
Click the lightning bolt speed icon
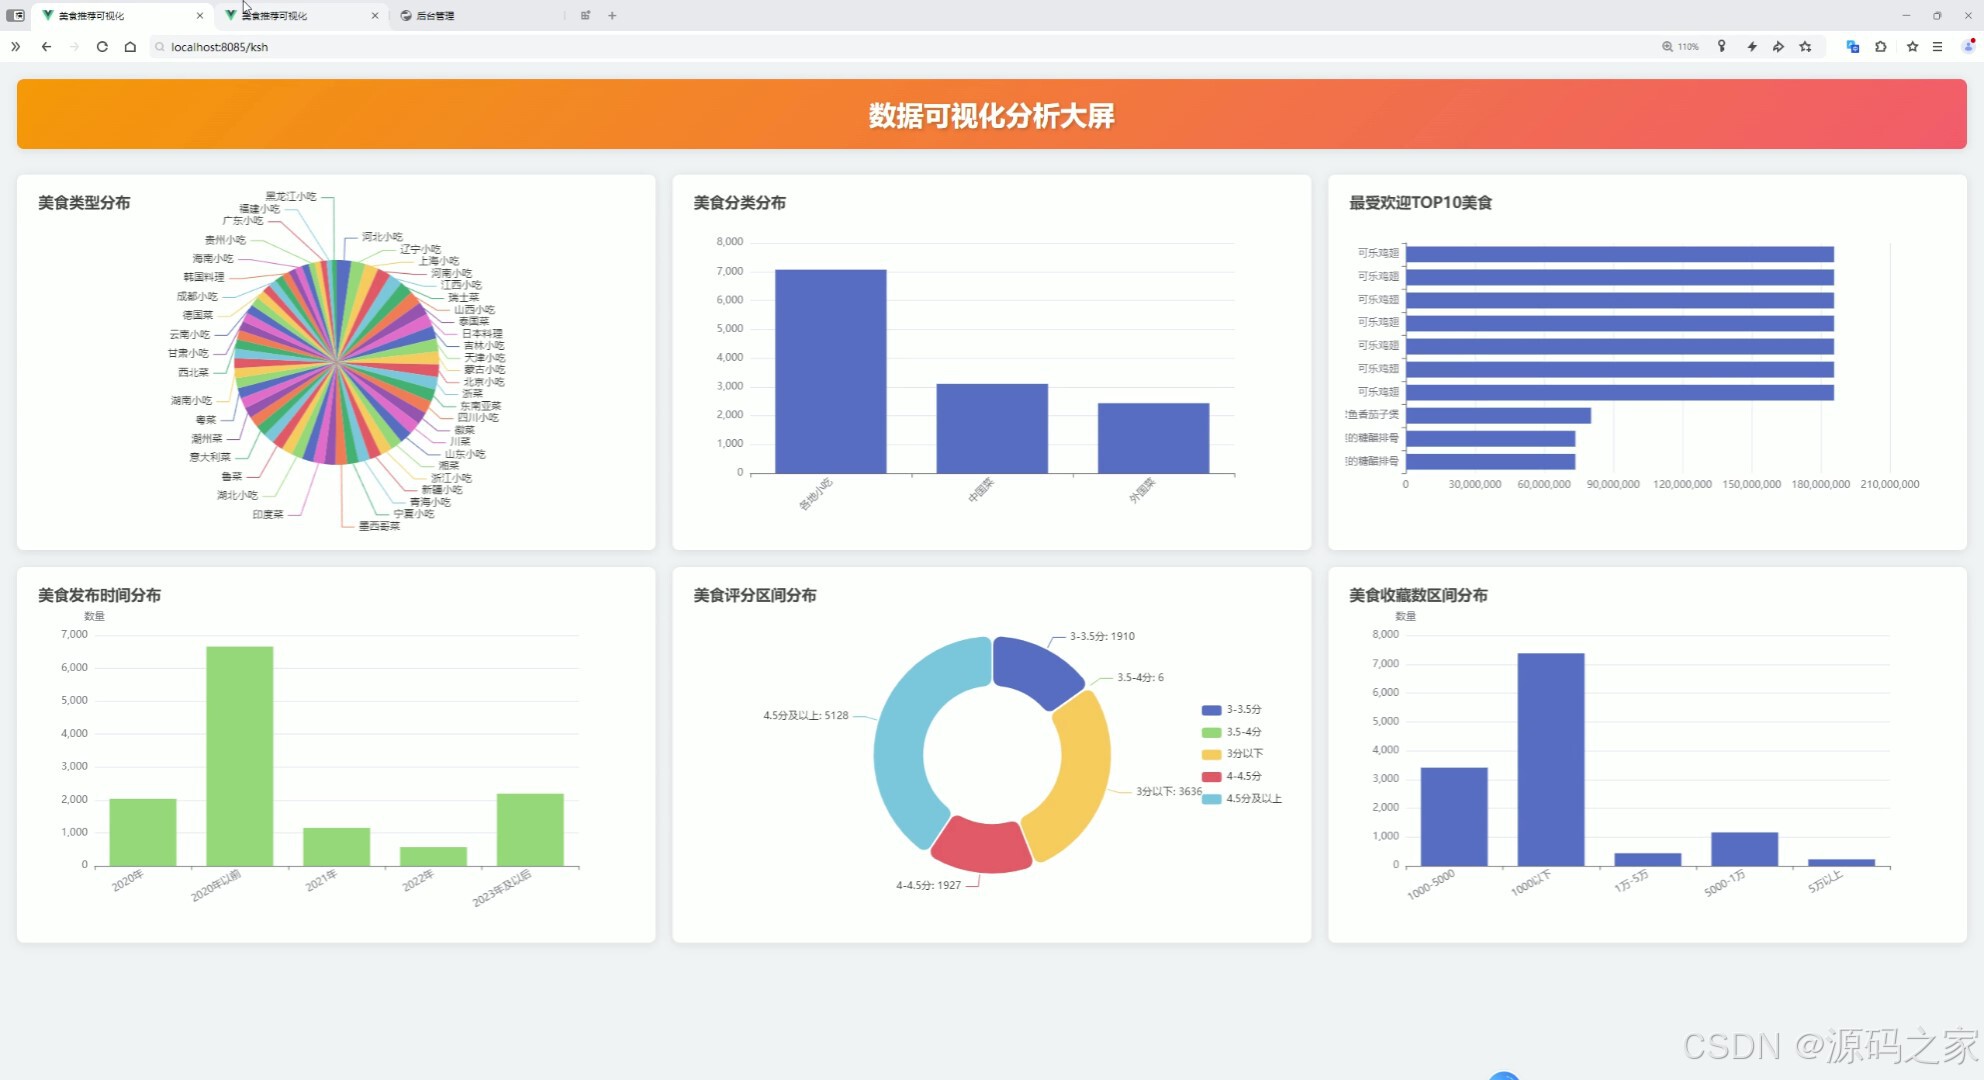click(1752, 47)
